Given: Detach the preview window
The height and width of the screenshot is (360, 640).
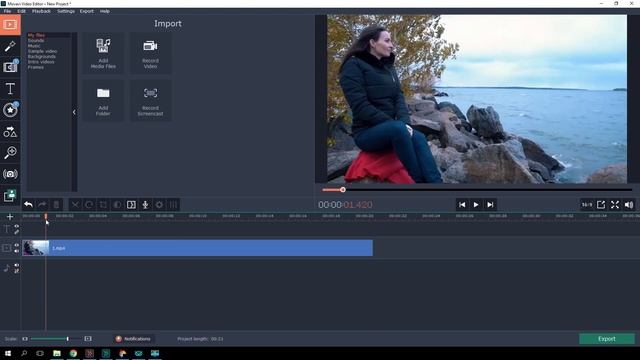Looking at the screenshot, I should pos(601,205).
